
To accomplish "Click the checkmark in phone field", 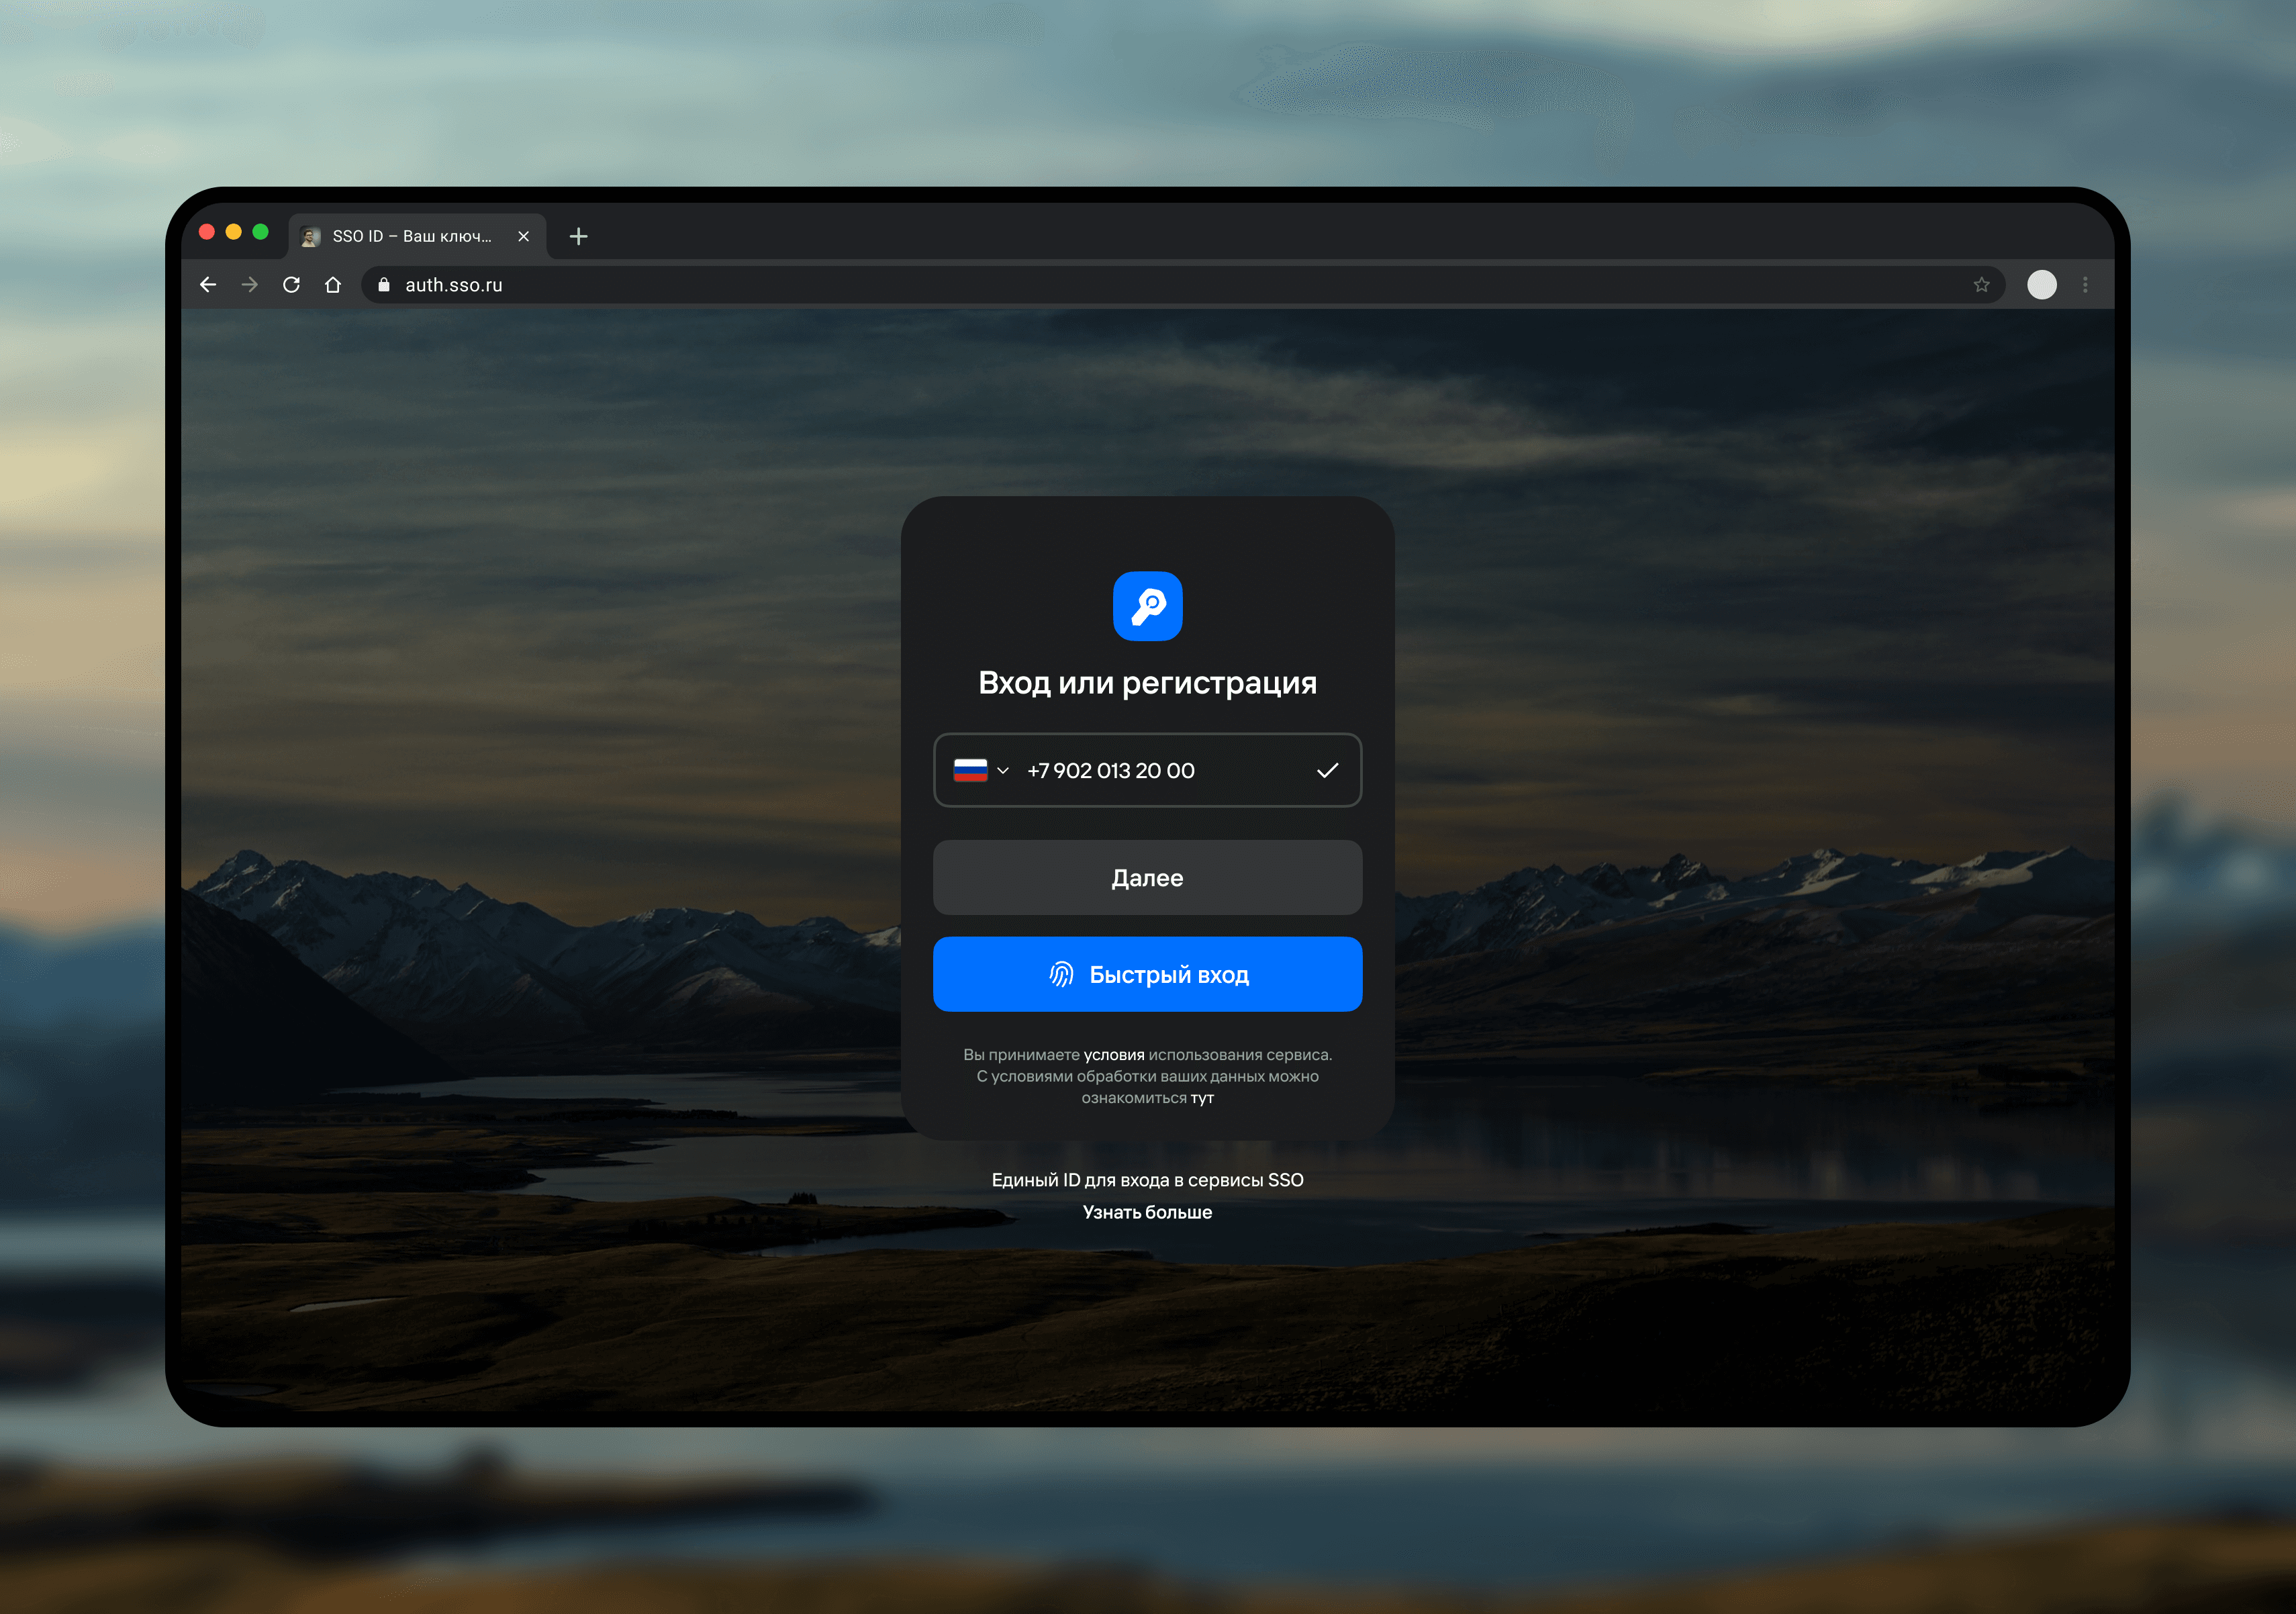I will coord(1327,770).
